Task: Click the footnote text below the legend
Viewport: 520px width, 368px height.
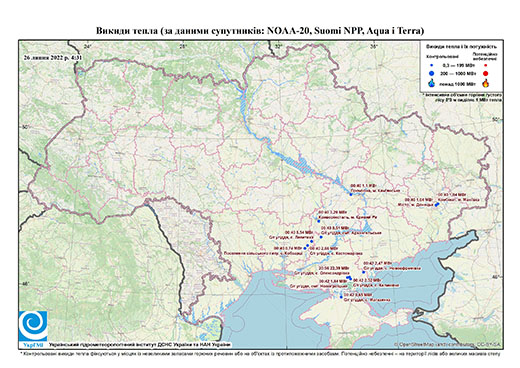Action: coord(462,97)
